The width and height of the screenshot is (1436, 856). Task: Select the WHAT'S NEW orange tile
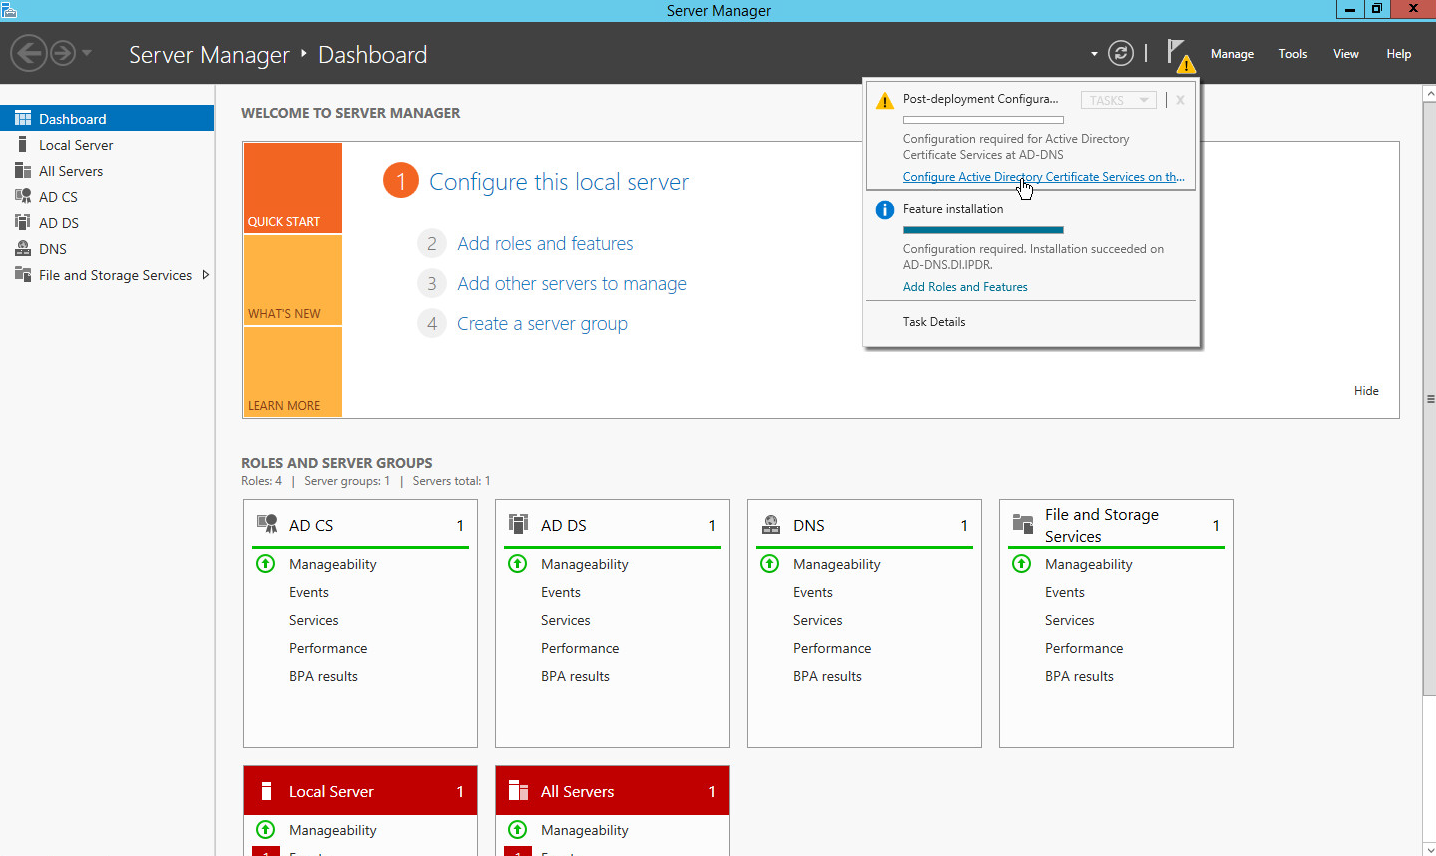click(292, 280)
